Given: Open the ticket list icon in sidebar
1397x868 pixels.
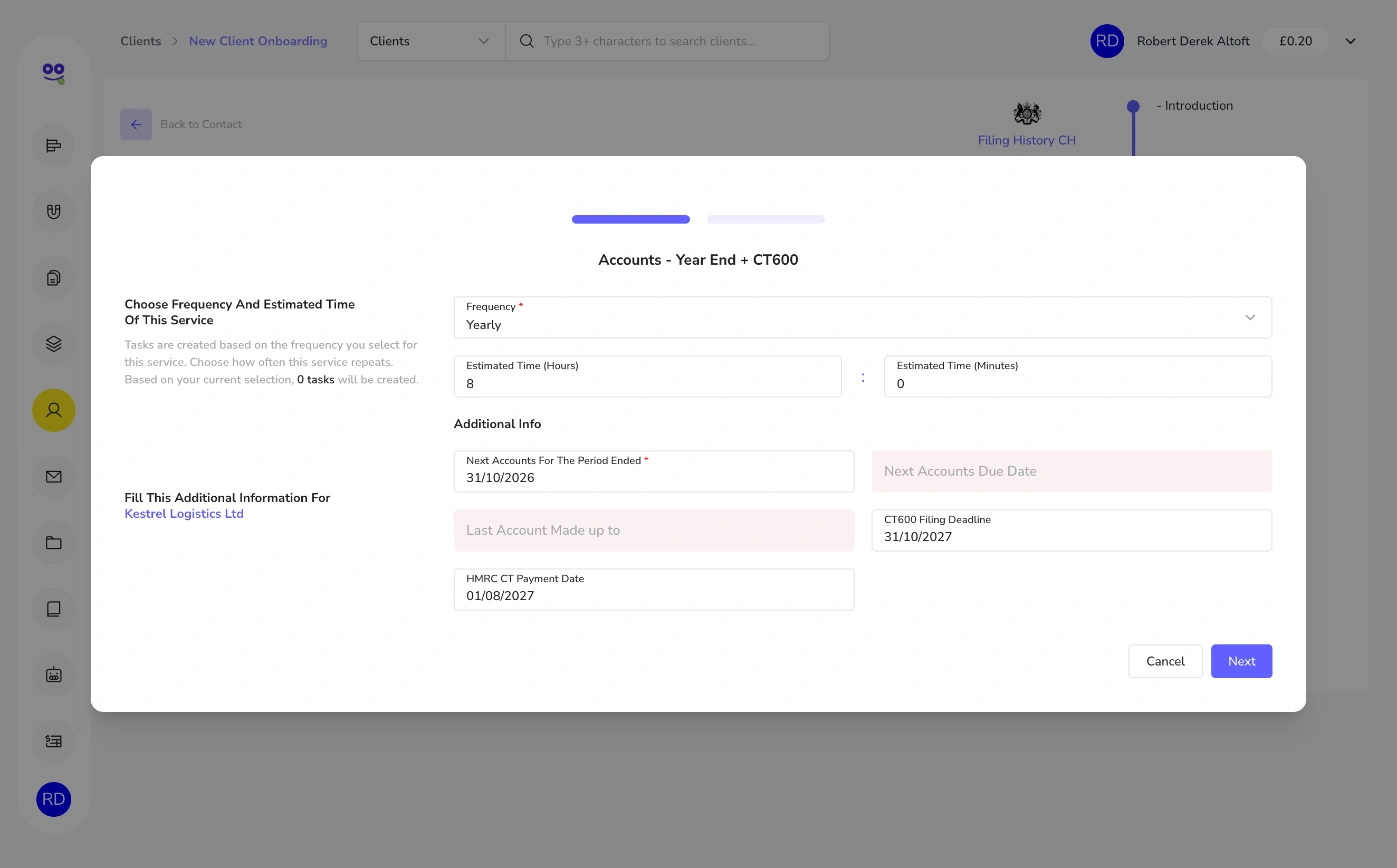Looking at the screenshot, I should tap(54, 741).
